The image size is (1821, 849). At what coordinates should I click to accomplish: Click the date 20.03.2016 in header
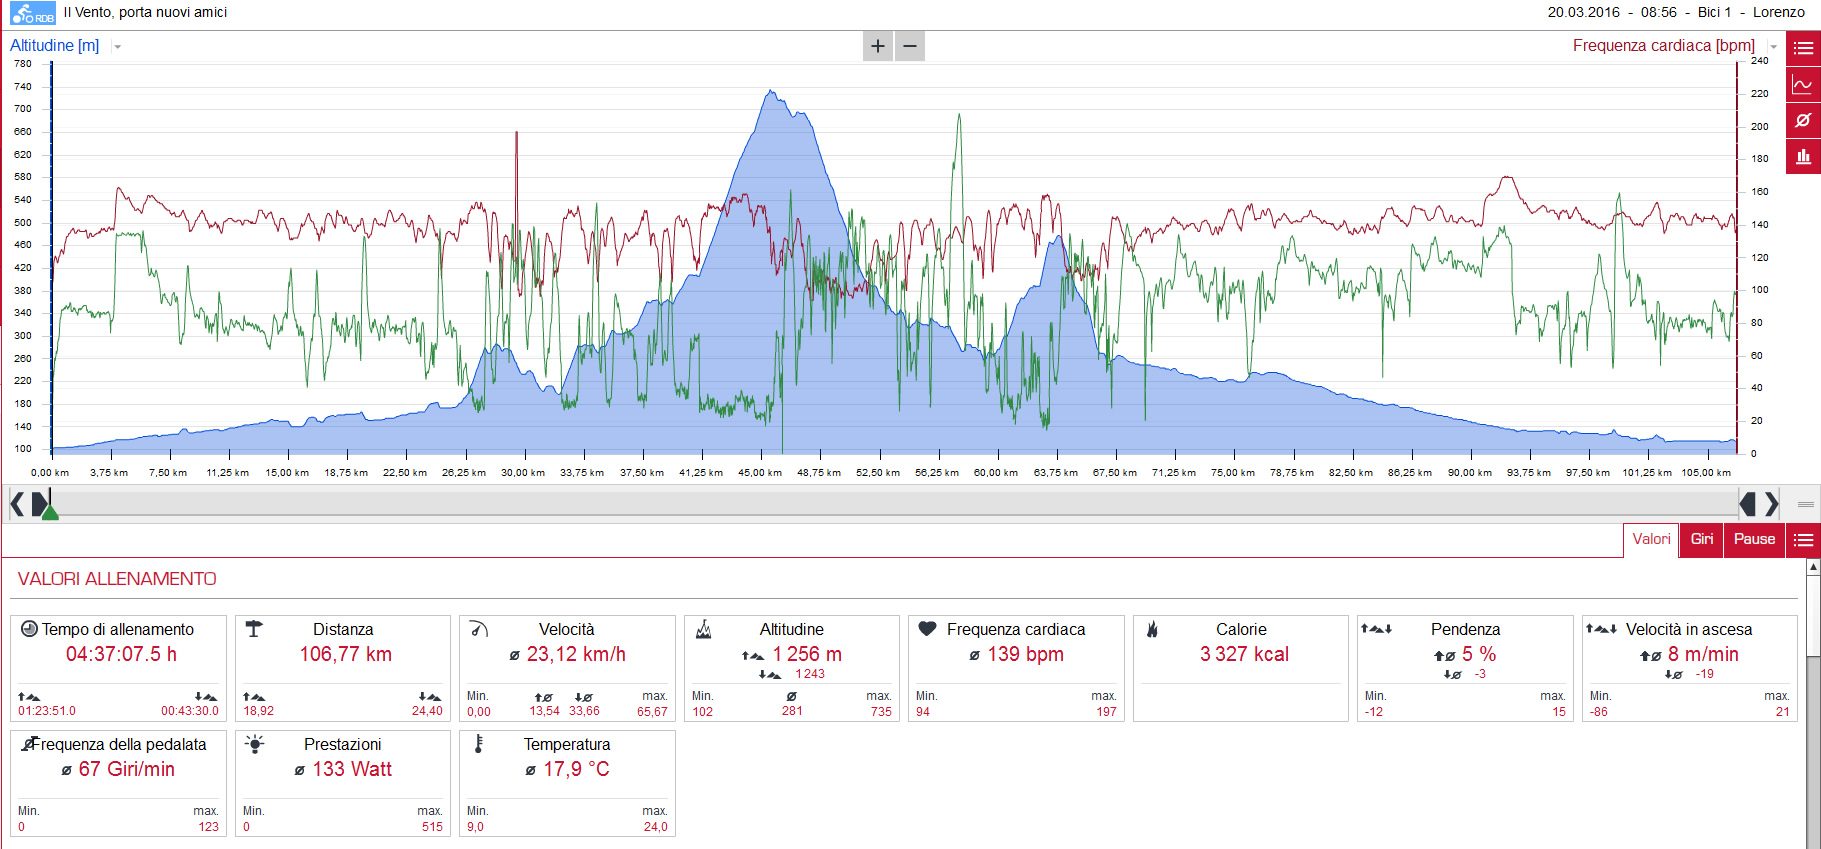coord(1584,12)
